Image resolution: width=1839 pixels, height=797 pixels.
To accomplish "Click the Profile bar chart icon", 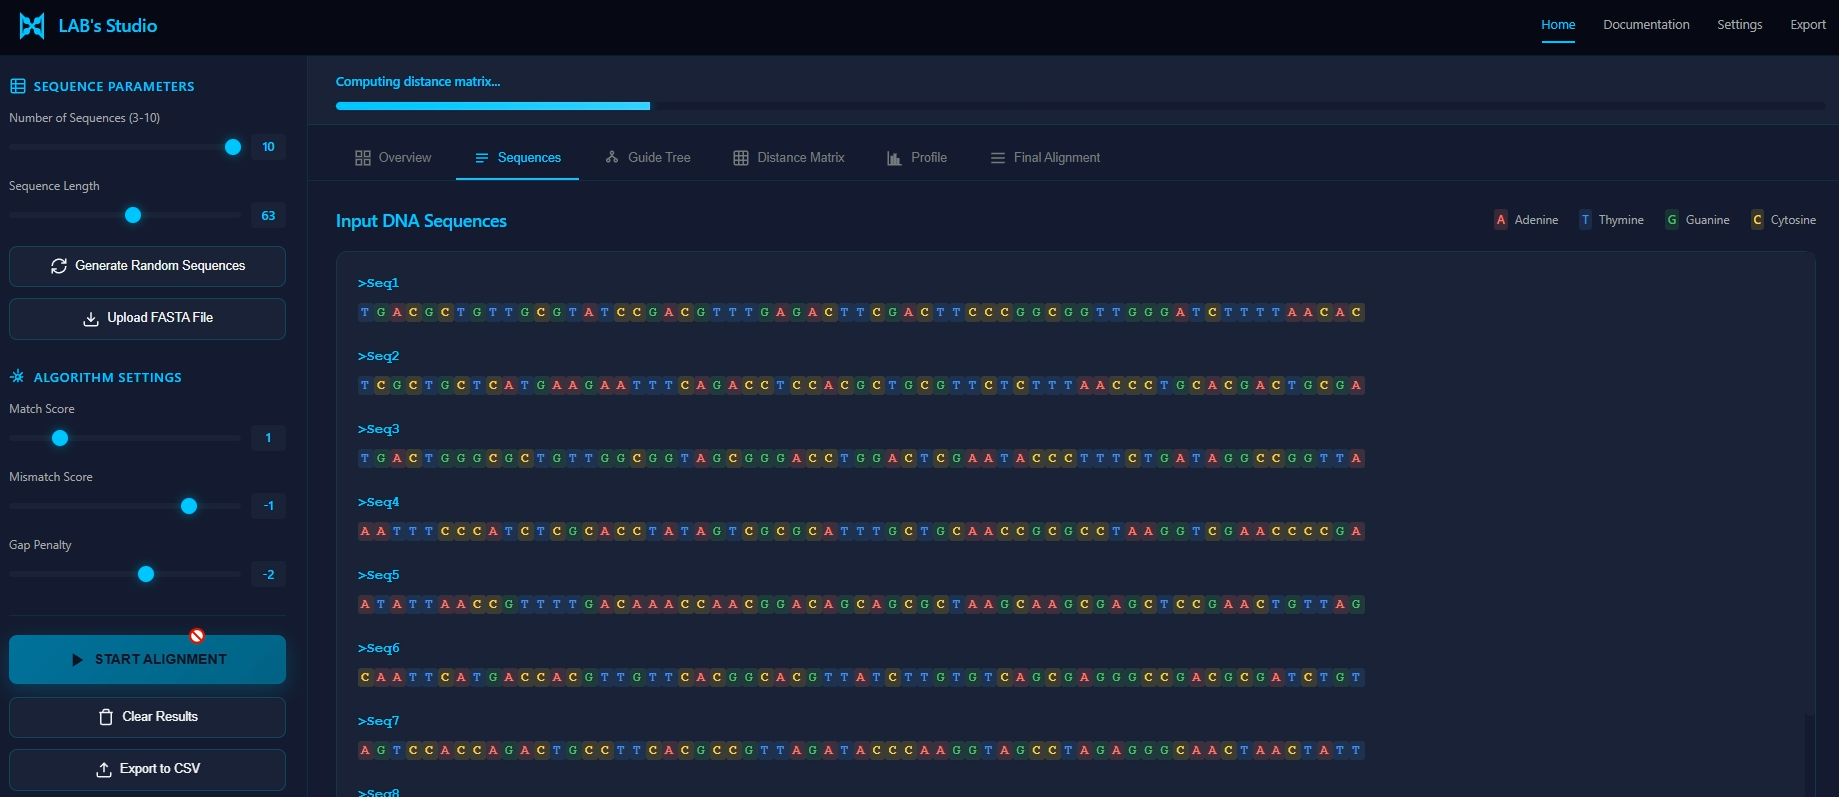I will (894, 158).
